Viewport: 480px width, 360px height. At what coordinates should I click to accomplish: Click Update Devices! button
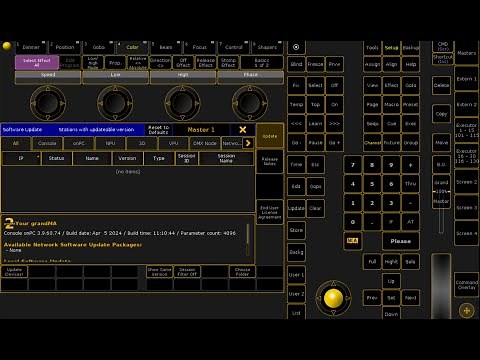click(14, 272)
